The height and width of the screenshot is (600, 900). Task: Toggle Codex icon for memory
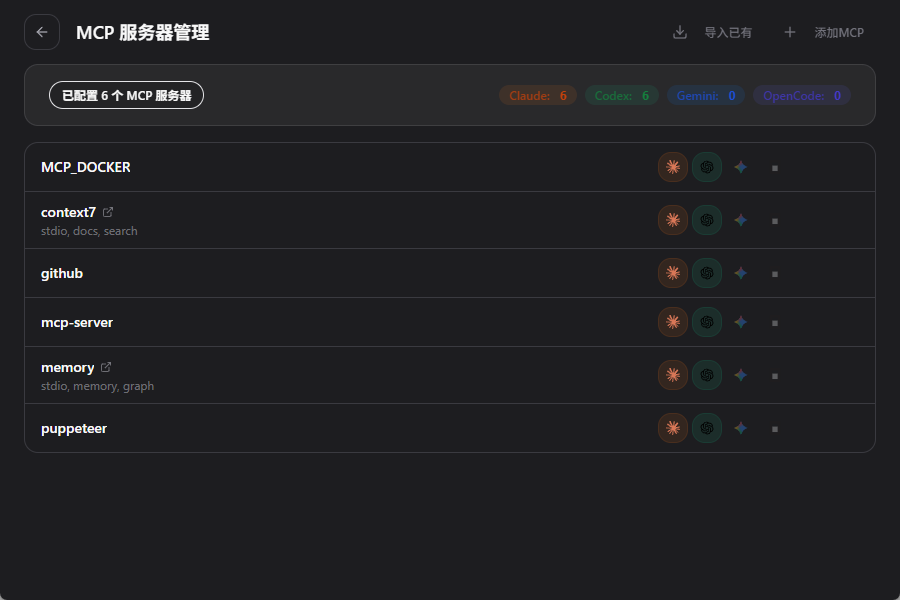pos(707,375)
